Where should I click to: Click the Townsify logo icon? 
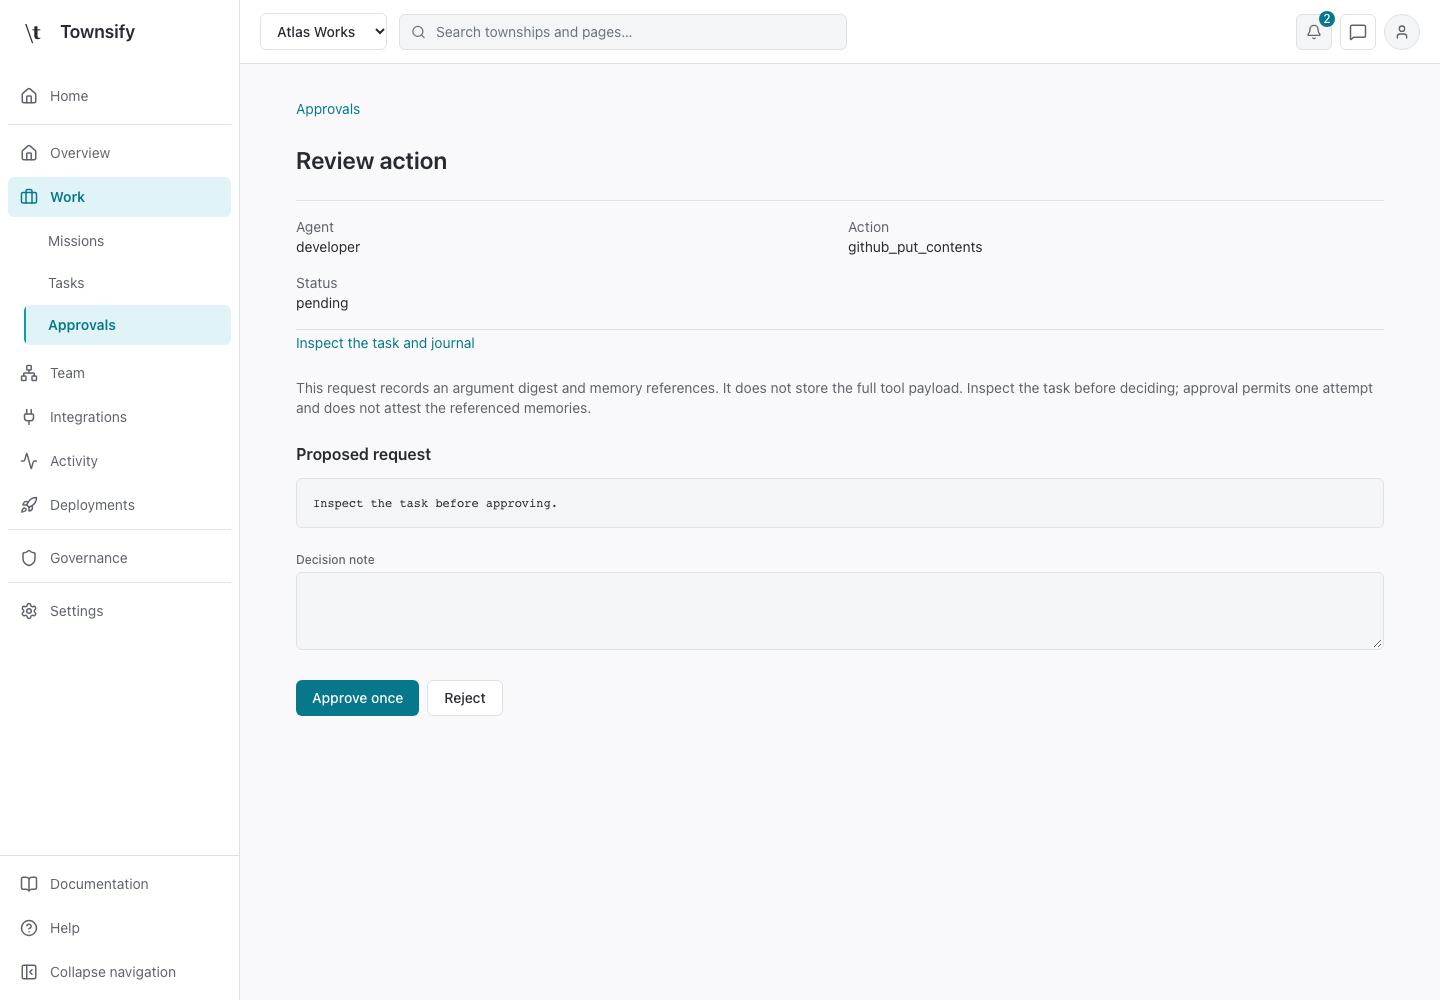point(32,32)
